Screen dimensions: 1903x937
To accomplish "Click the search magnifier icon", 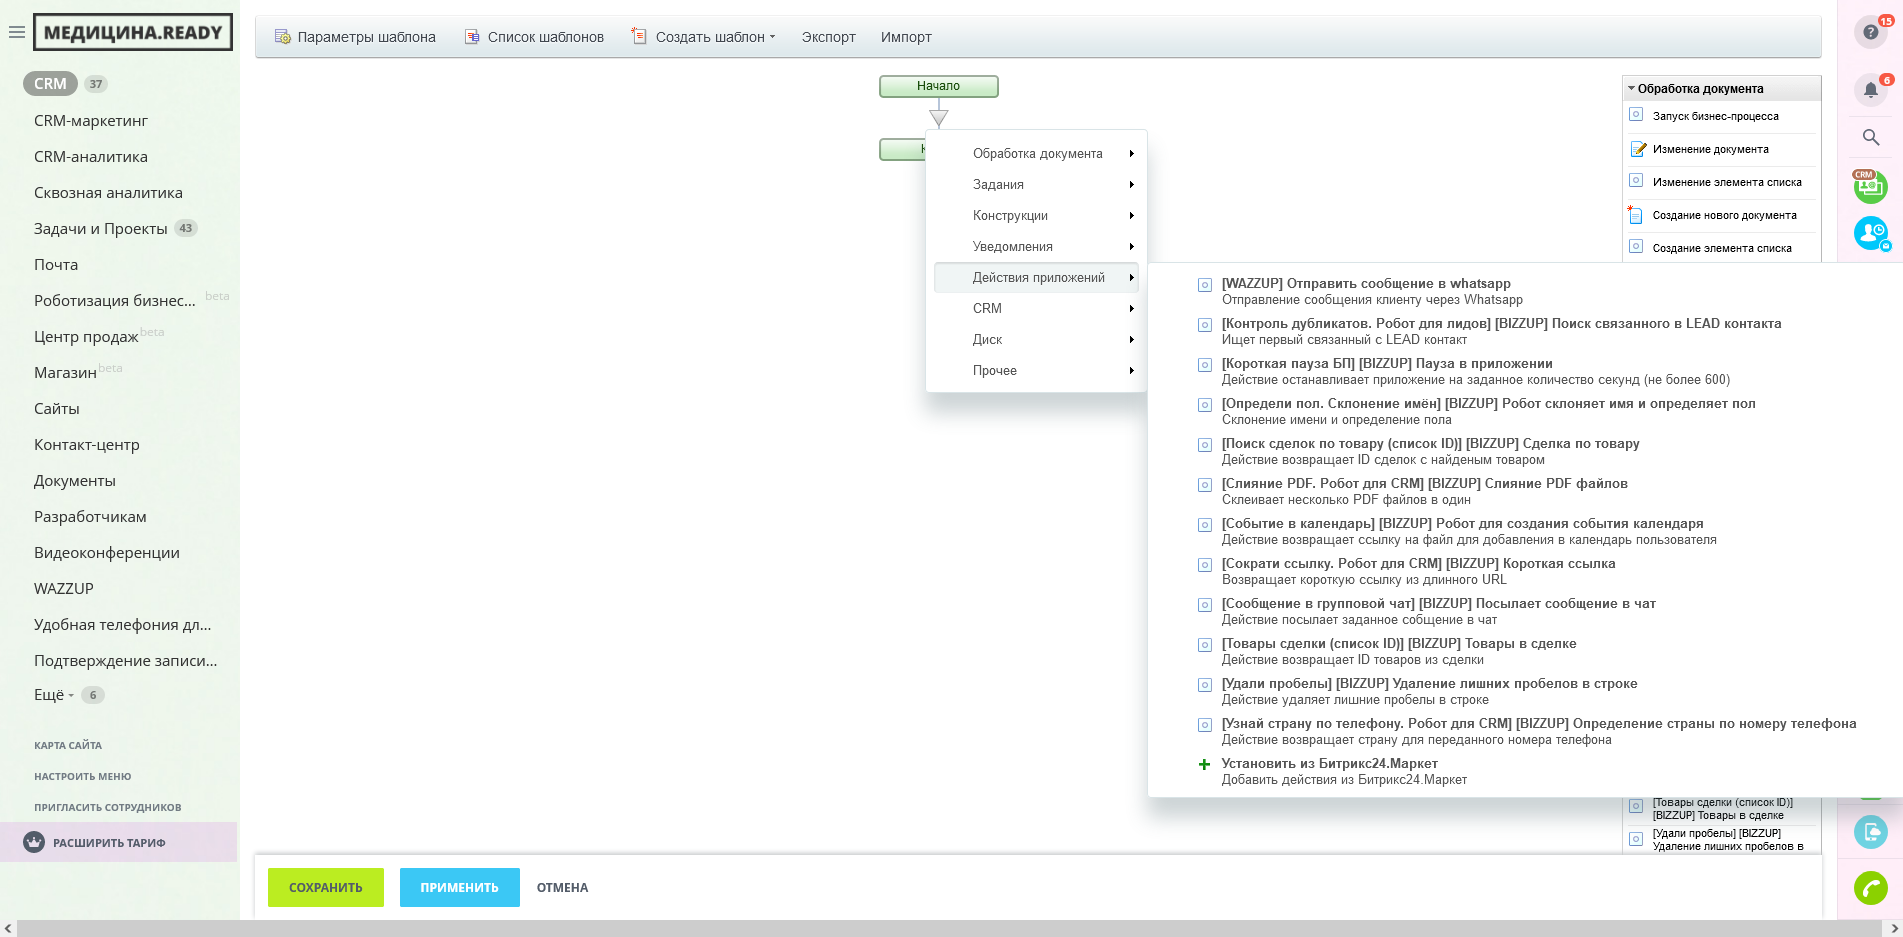I will [1871, 137].
